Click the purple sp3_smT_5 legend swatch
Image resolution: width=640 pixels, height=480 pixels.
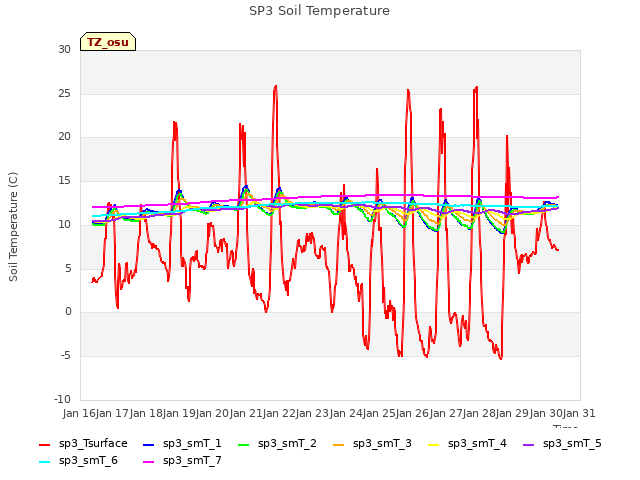coord(529,444)
